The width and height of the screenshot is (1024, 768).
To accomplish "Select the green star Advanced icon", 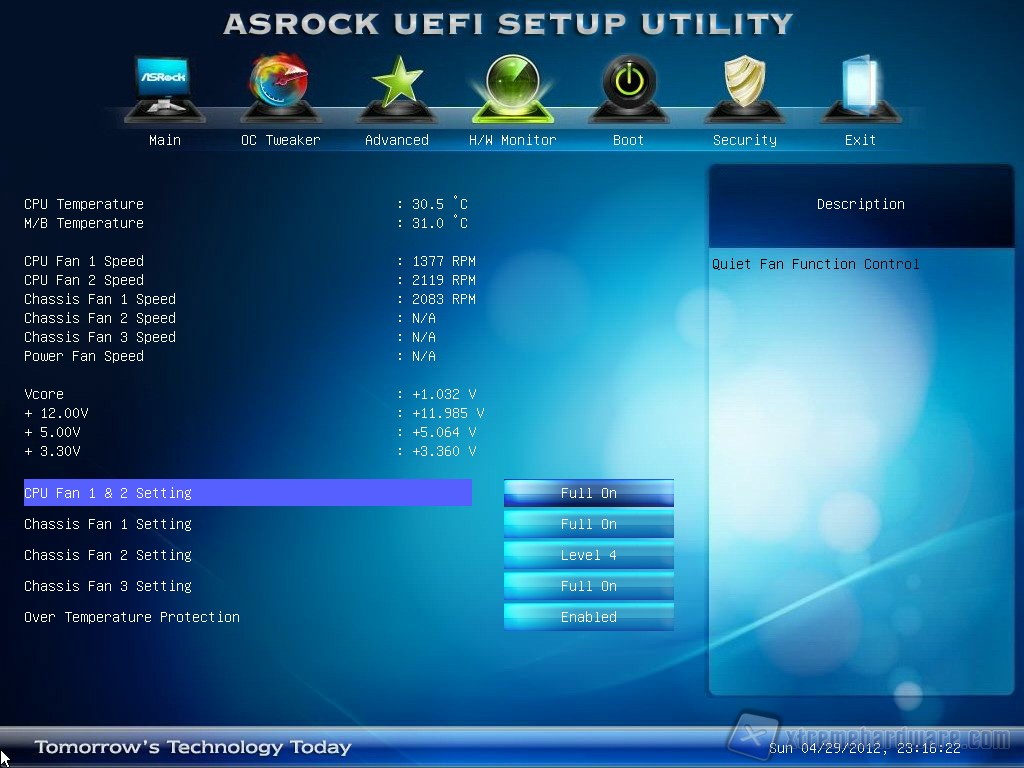I will [x=396, y=87].
